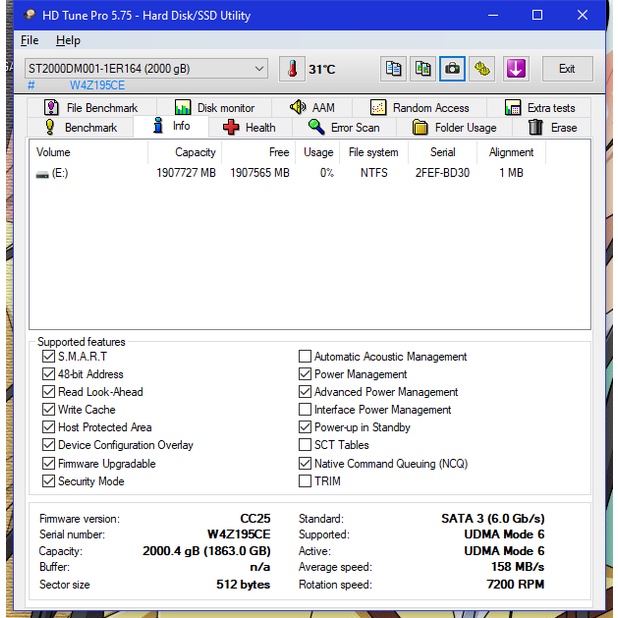Click the copy text to clipboard icon
Viewport: 618px width, 618px height.
[x=394, y=69]
